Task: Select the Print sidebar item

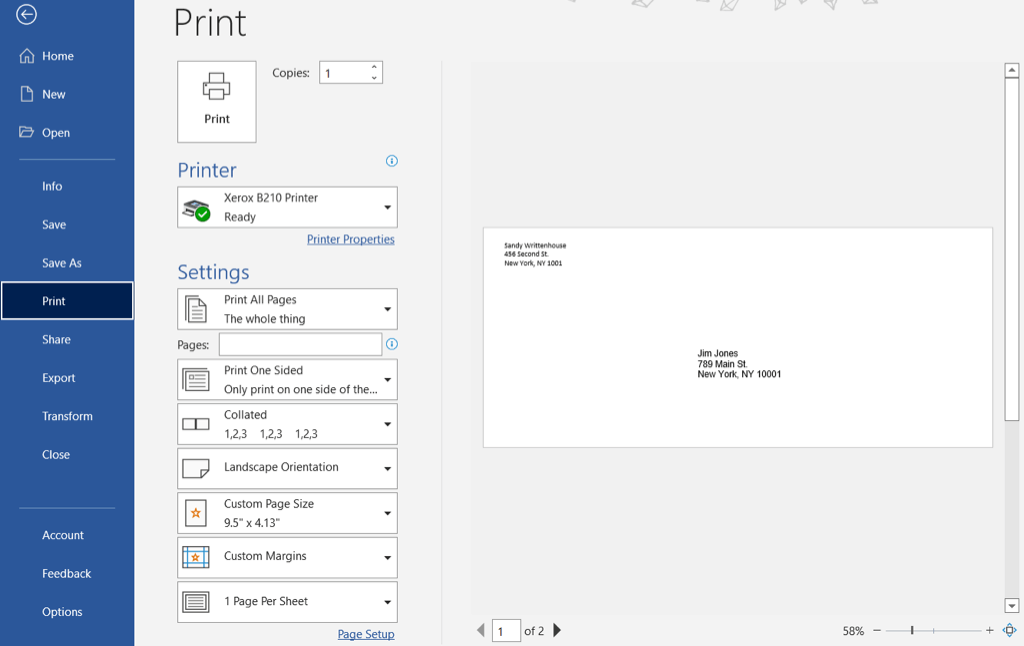Action: coord(67,301)
